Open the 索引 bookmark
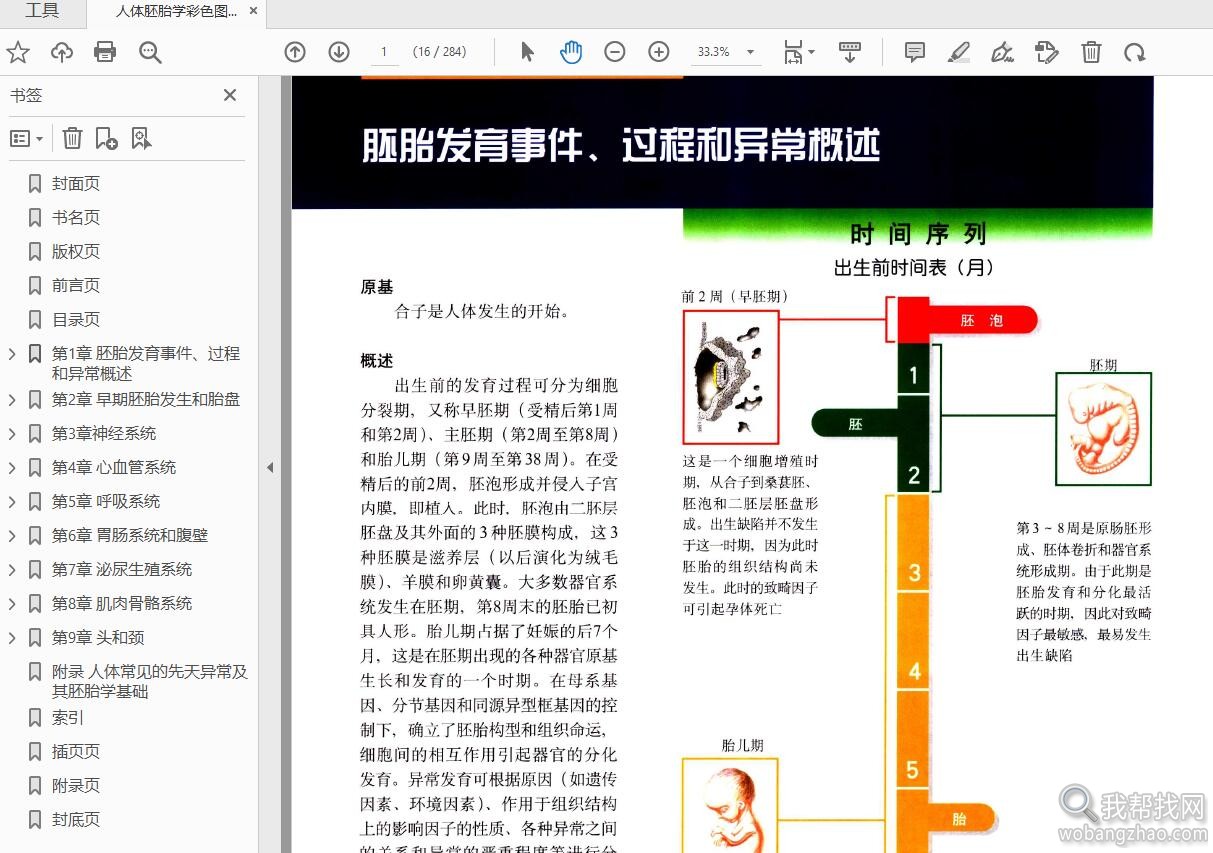Viewport: 1213px width, 853px height. [68, 717]
